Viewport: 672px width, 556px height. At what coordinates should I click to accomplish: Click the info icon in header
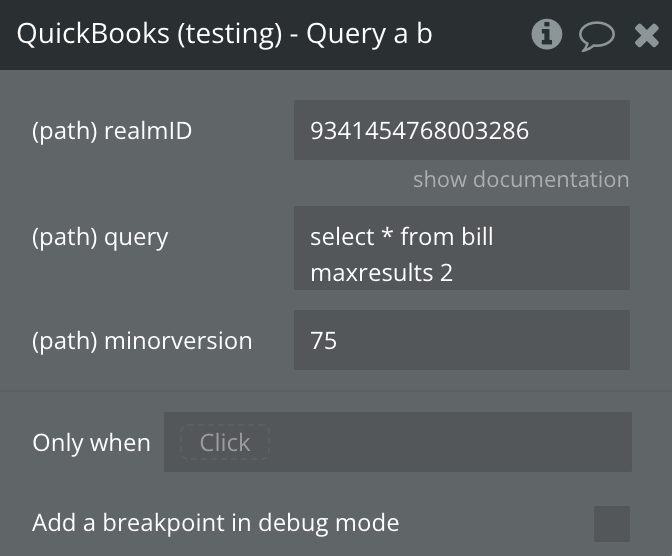[x=546, y=35]
